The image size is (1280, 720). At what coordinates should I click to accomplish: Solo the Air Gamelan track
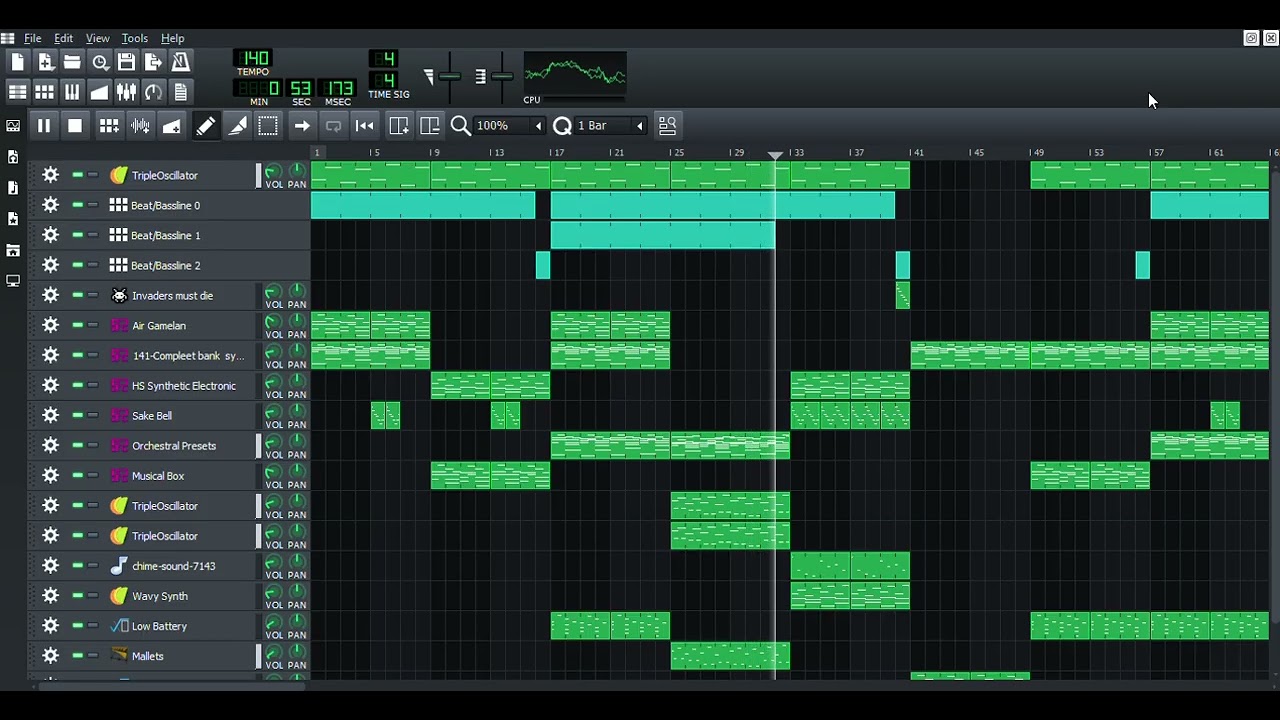[x=93, y=325]
